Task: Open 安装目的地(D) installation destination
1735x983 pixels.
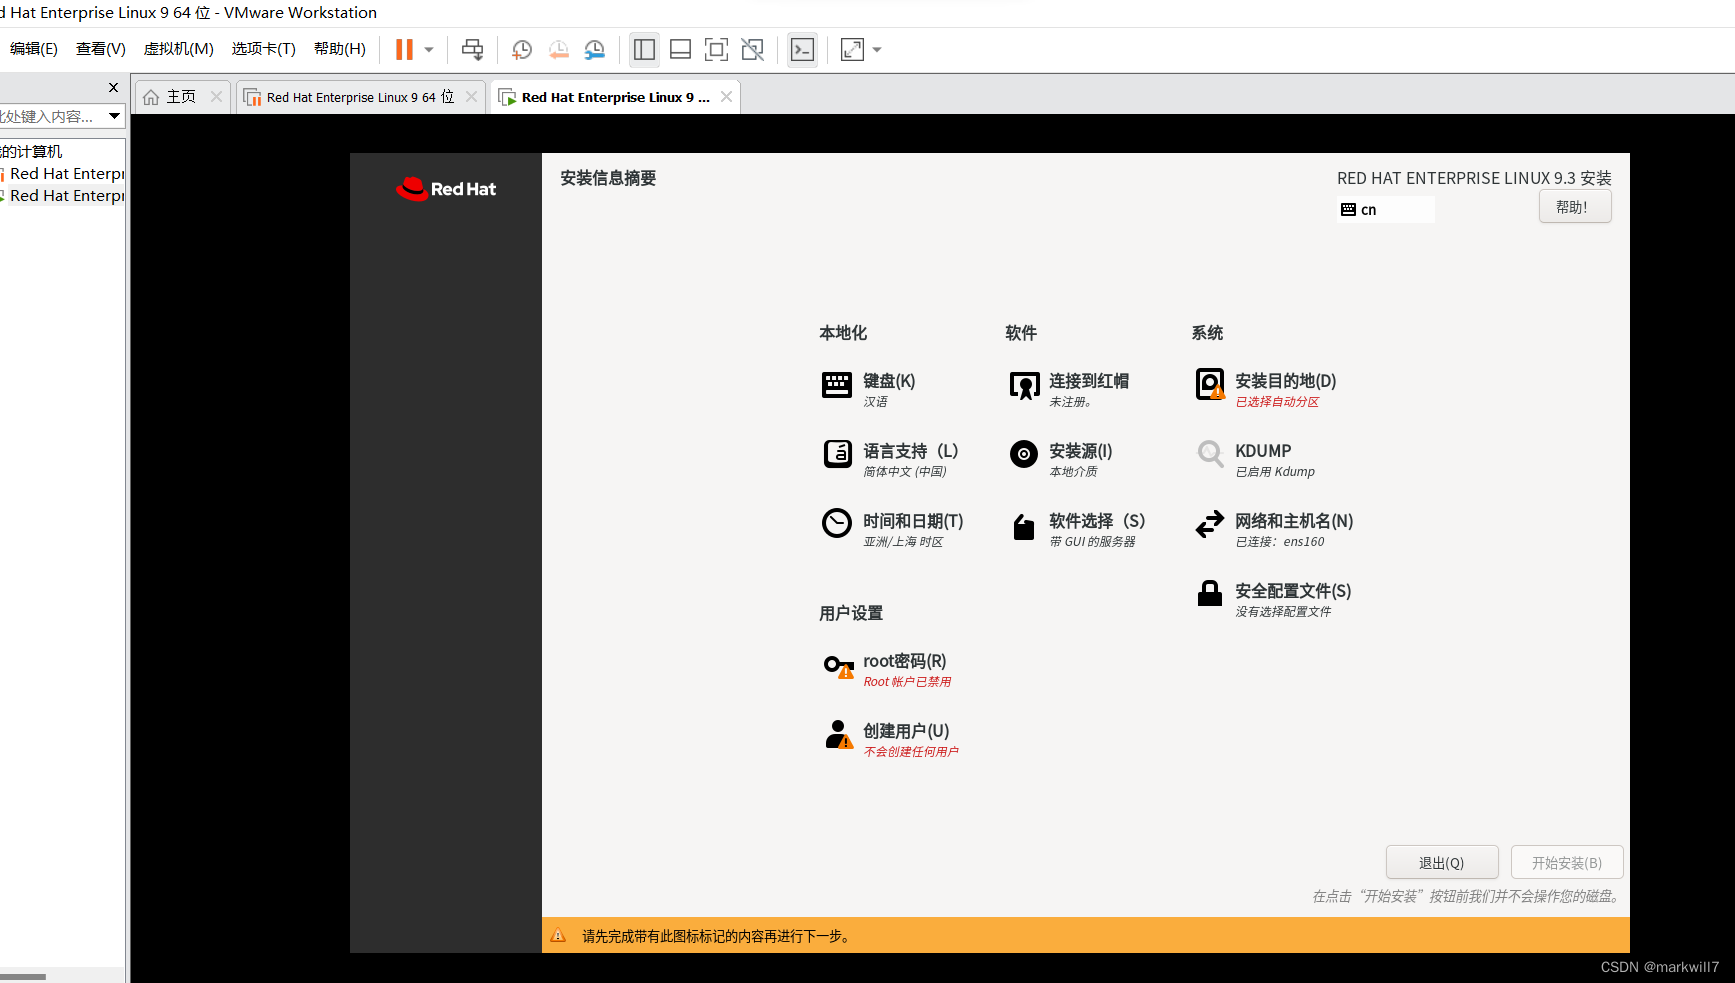Action: [x=1265, y=389]
